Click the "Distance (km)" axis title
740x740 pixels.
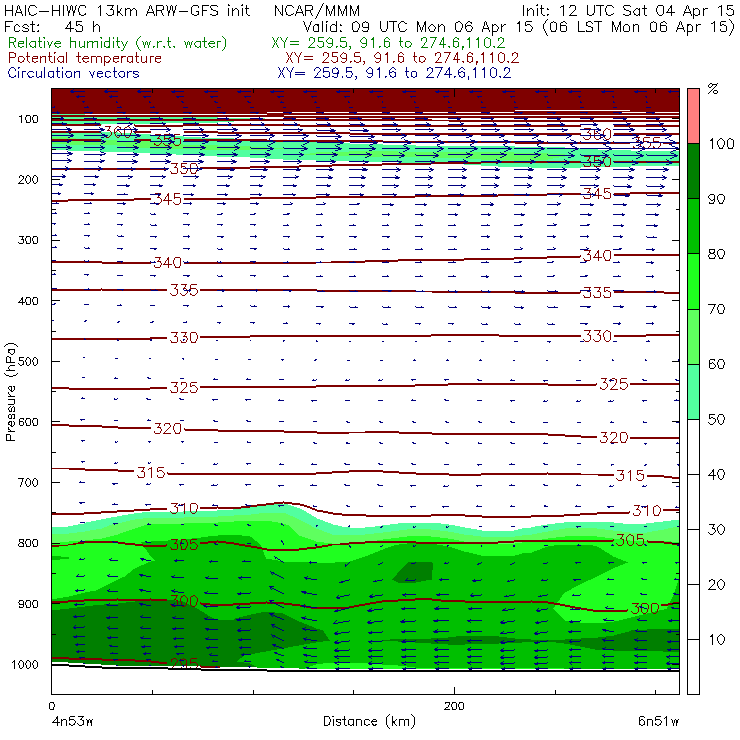pos(369,721)
